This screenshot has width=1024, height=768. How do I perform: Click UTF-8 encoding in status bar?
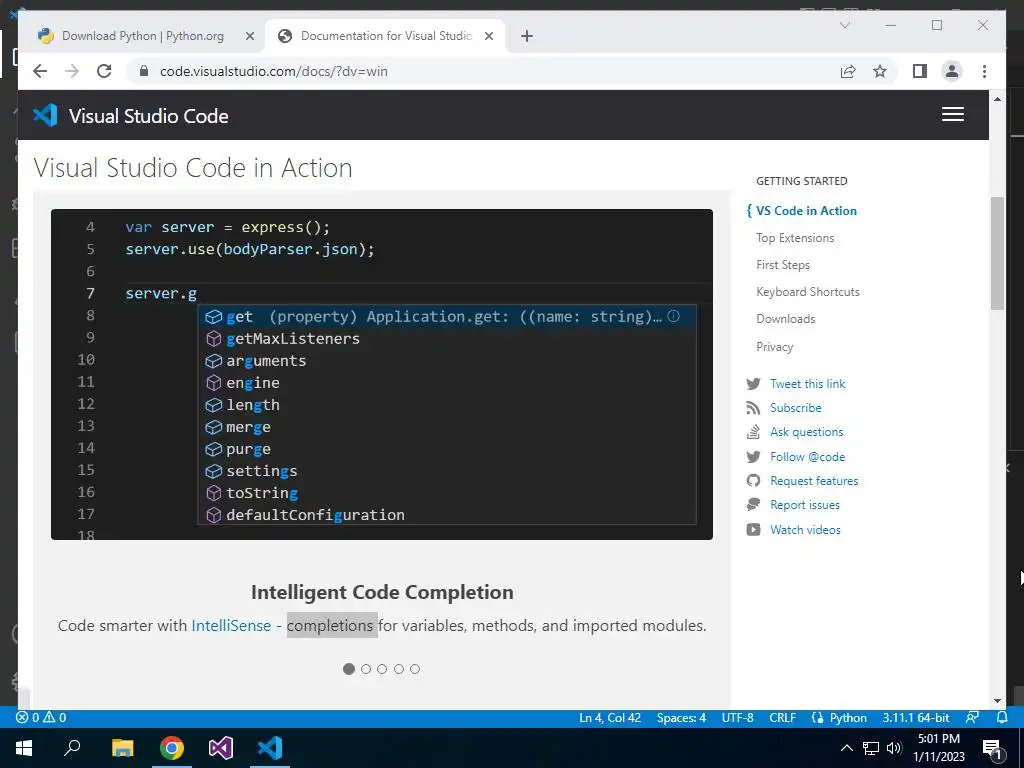click(737, 717)
